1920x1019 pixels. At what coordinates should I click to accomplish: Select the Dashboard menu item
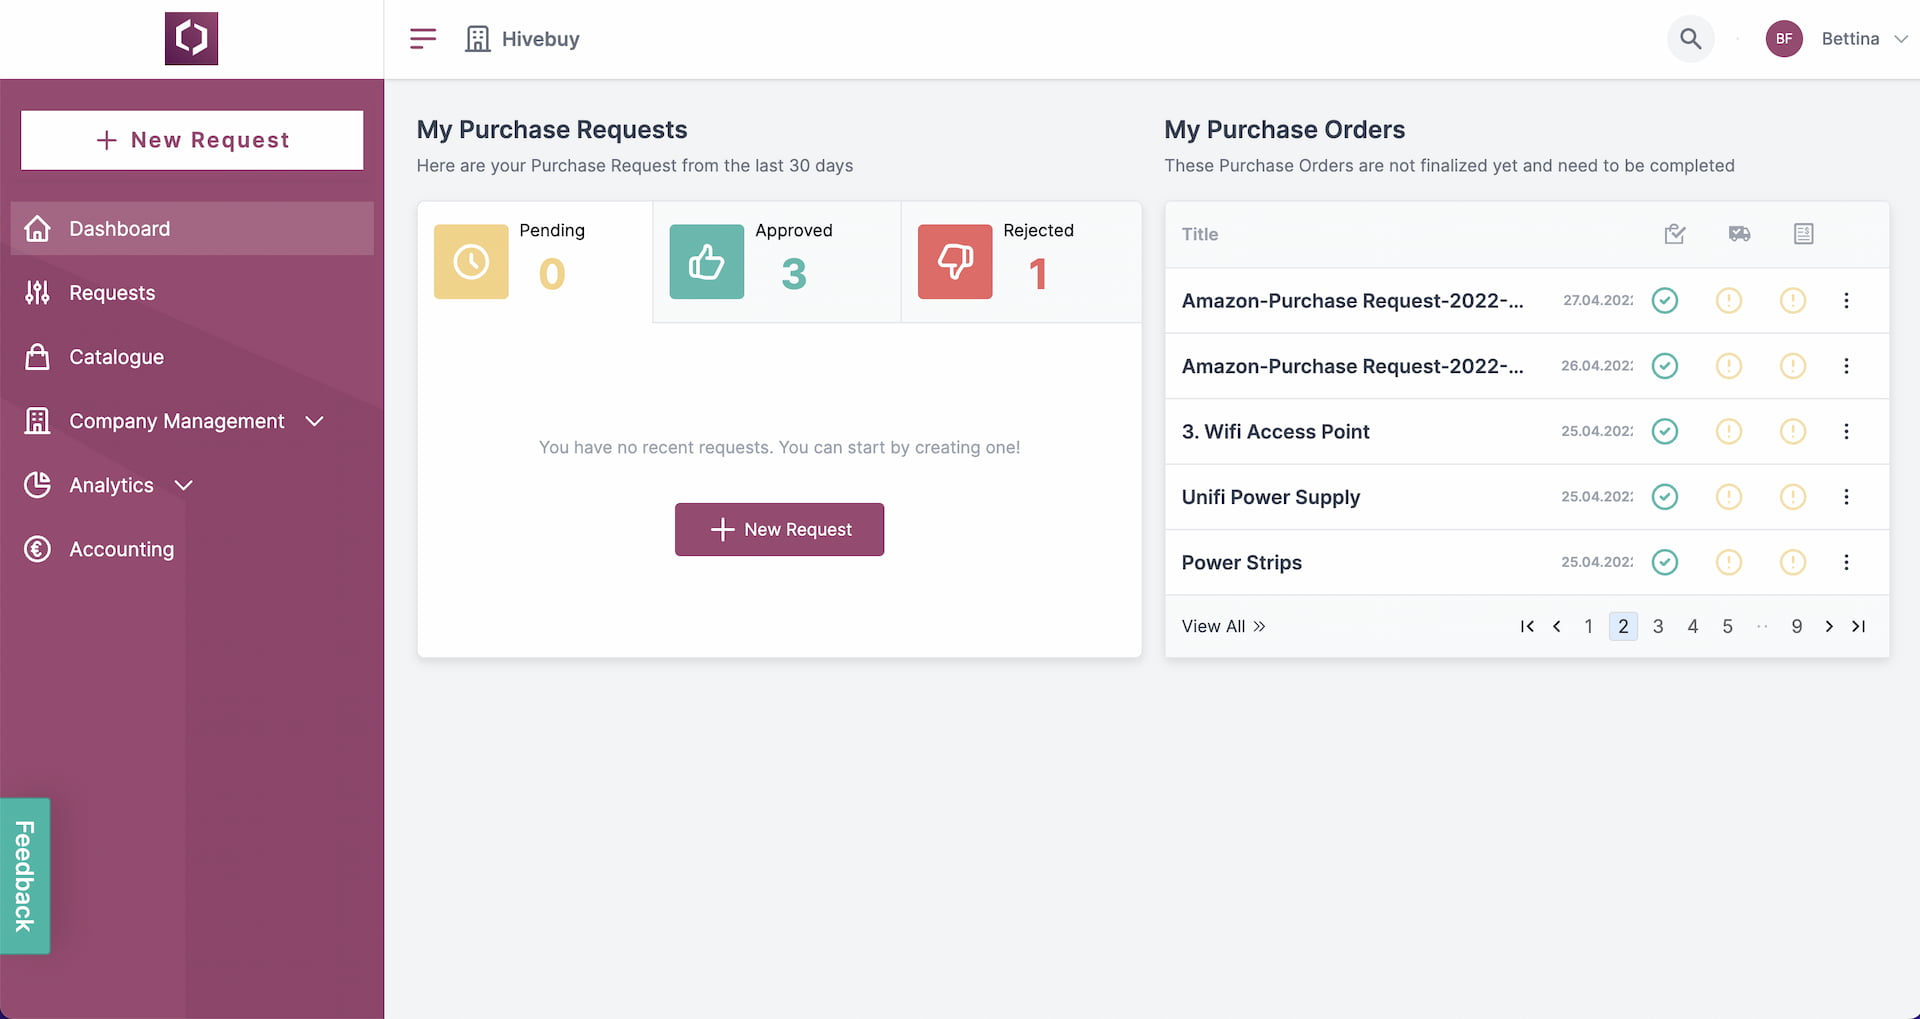pos(119,228)
